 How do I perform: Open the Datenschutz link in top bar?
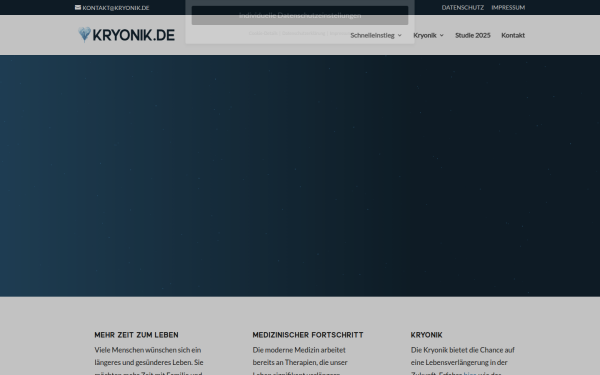pyautogui.click(x=463, y=8)
